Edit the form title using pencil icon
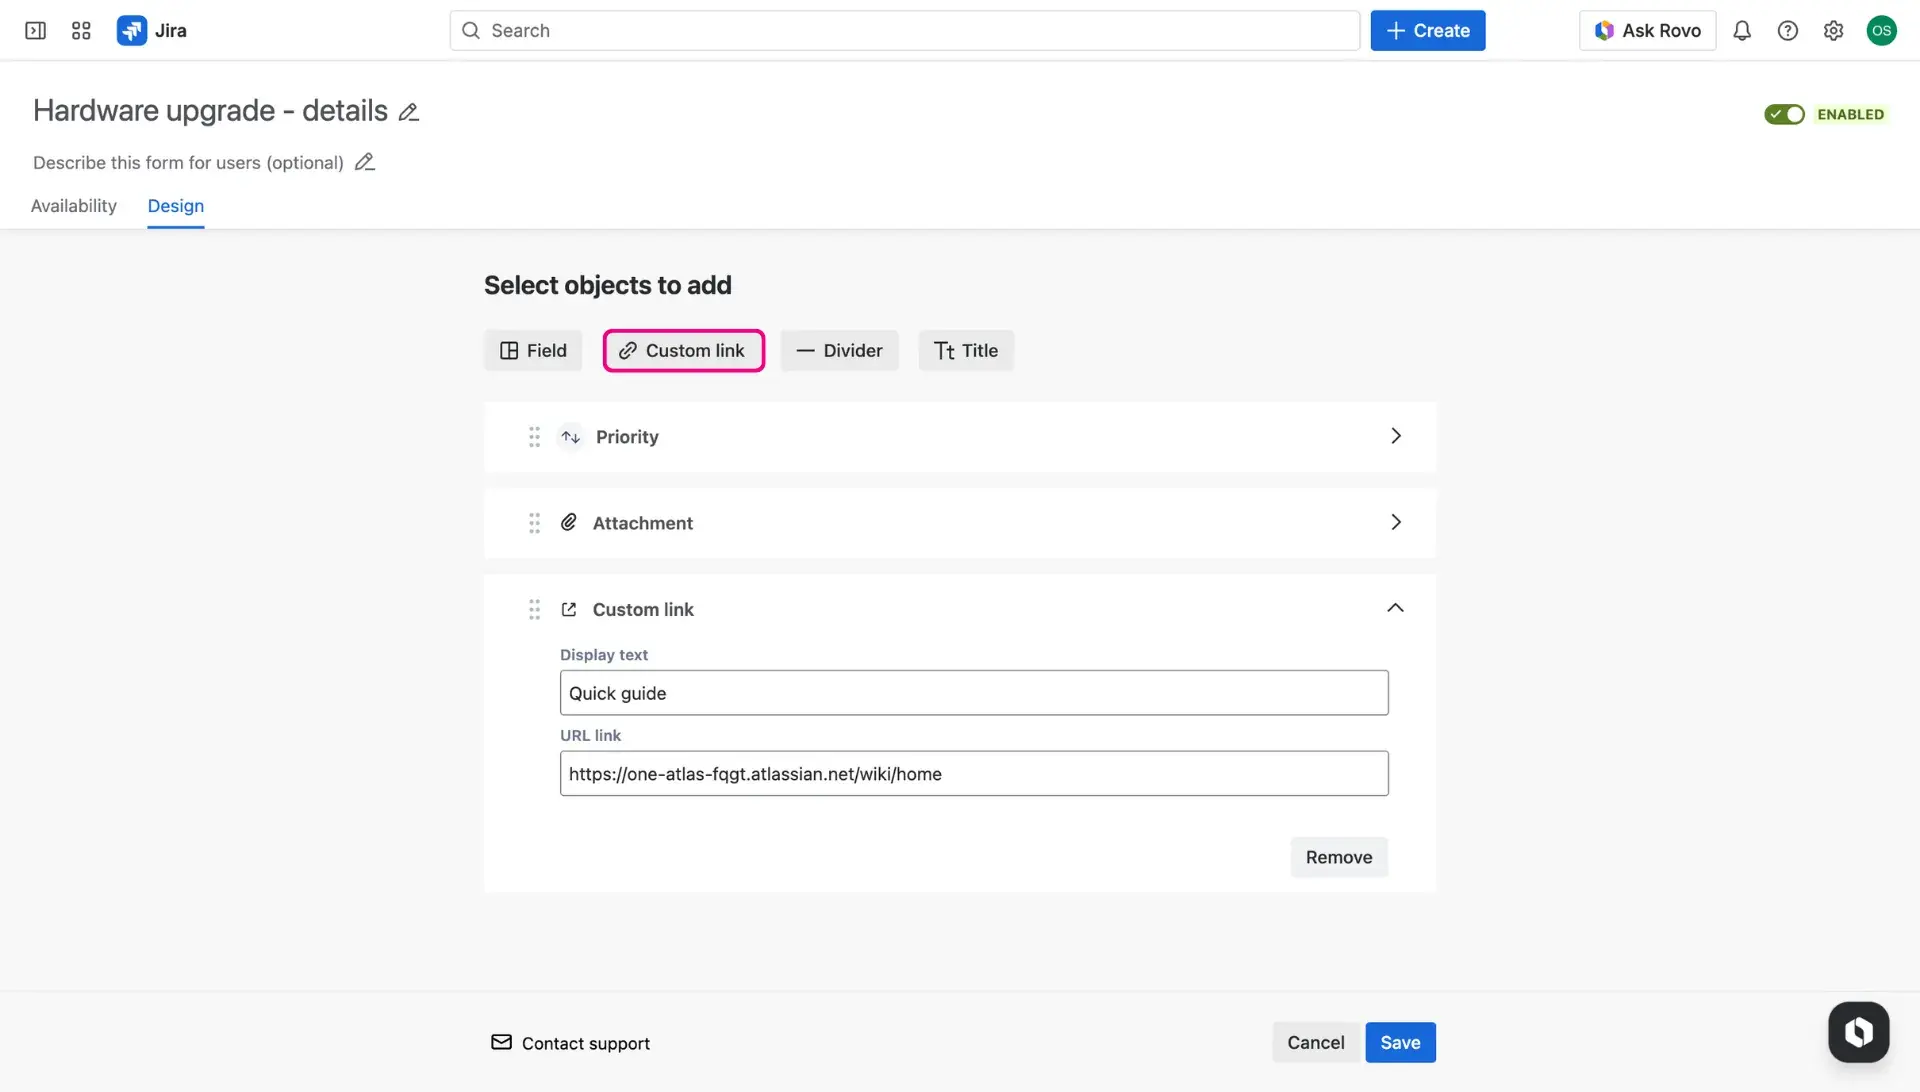 point(408,111)
